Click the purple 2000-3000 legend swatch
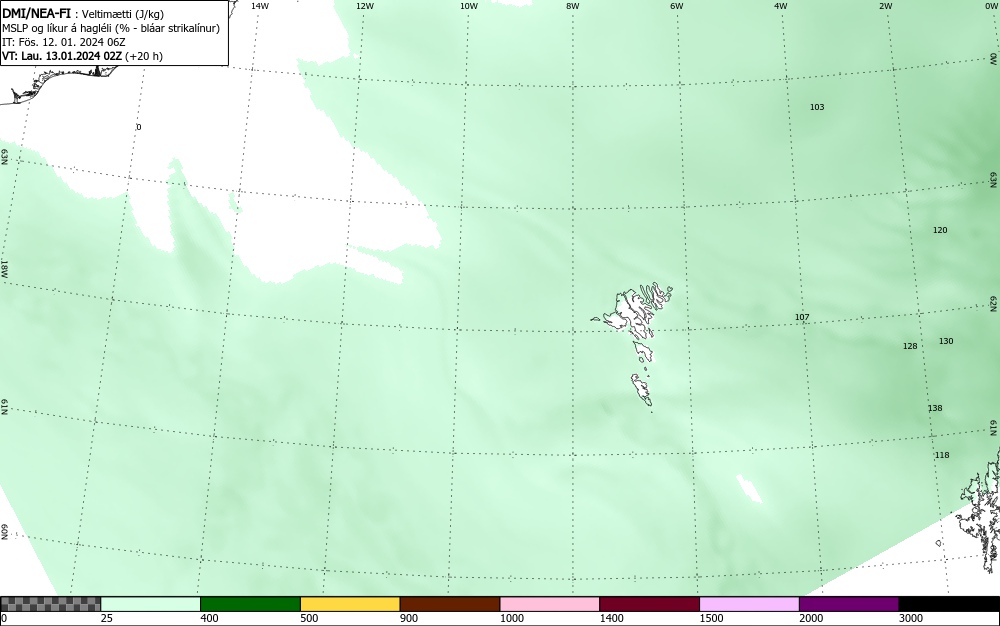 point(849,604)
